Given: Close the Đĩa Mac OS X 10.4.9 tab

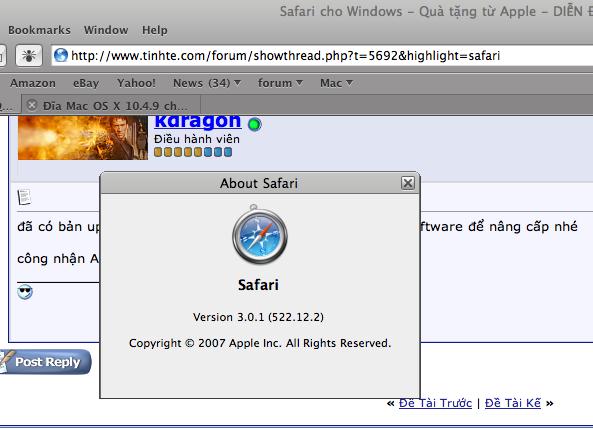Looking at the screenshot, I should [32, 105].
